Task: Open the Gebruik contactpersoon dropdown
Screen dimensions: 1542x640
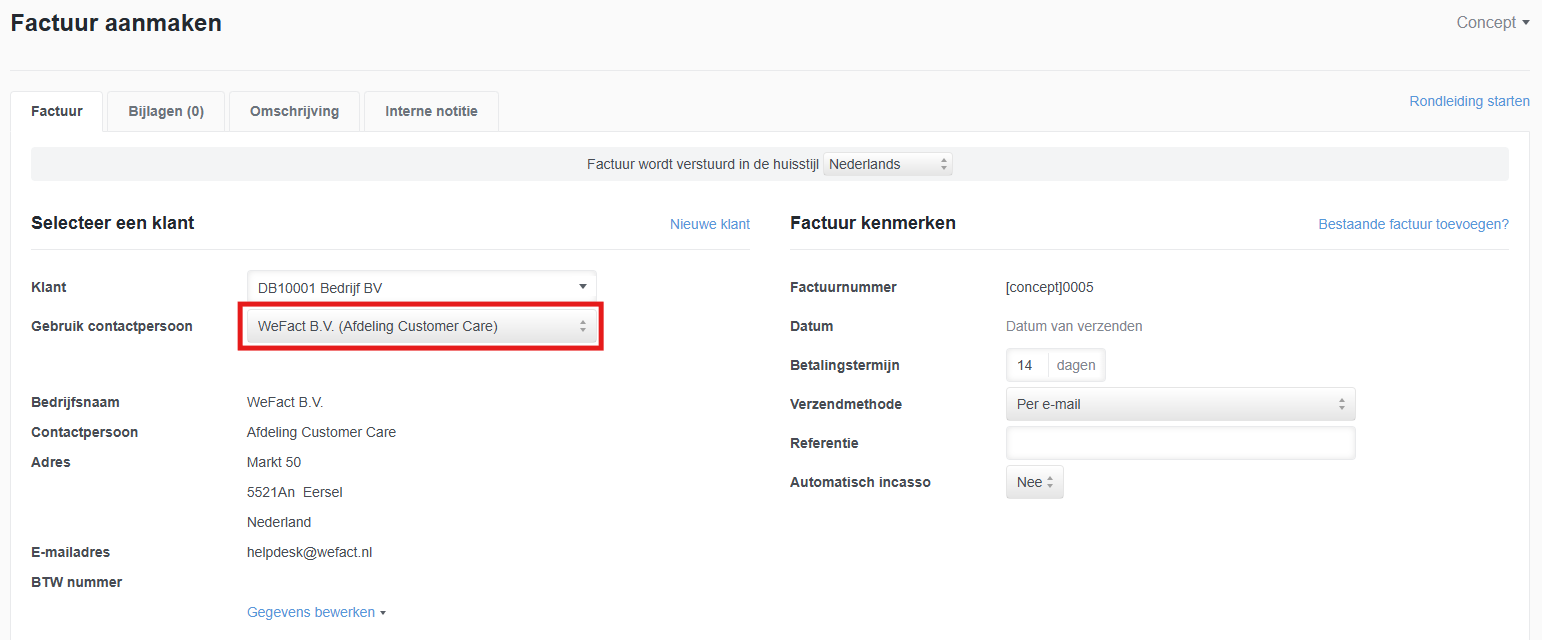Action: [421, 326]
